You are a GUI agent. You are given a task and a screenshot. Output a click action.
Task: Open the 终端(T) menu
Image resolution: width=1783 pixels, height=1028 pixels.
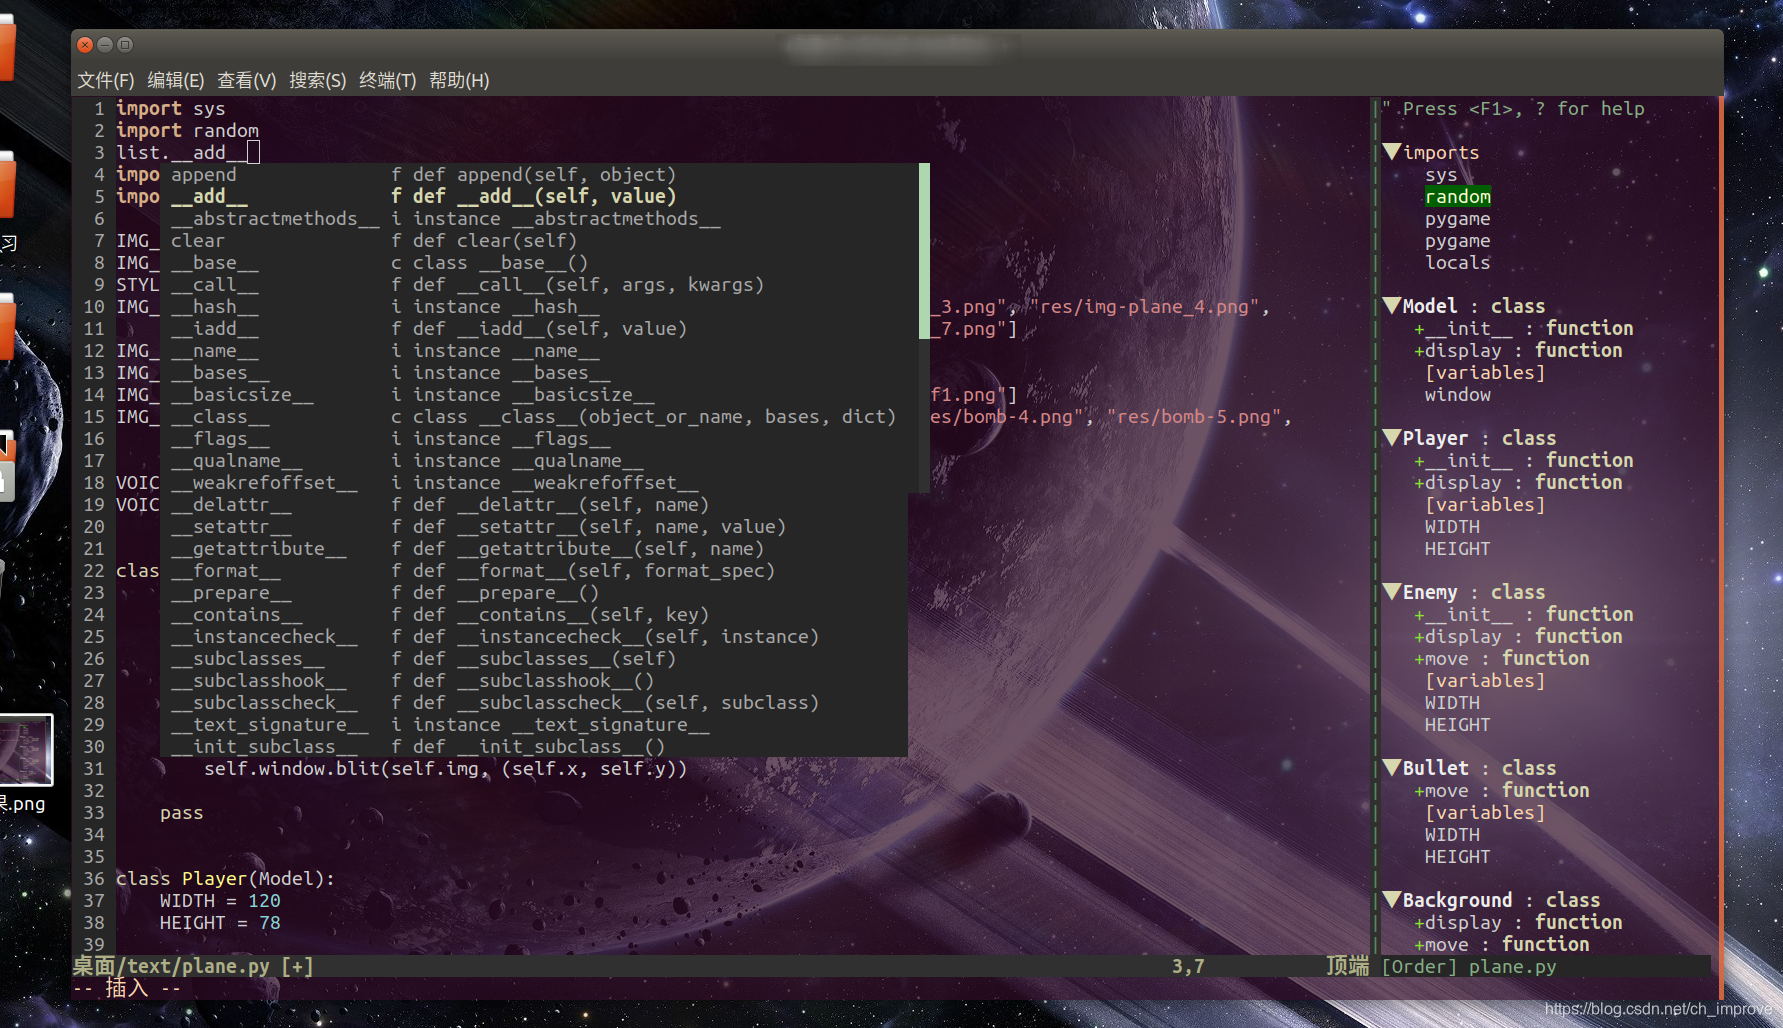point(388,80)
